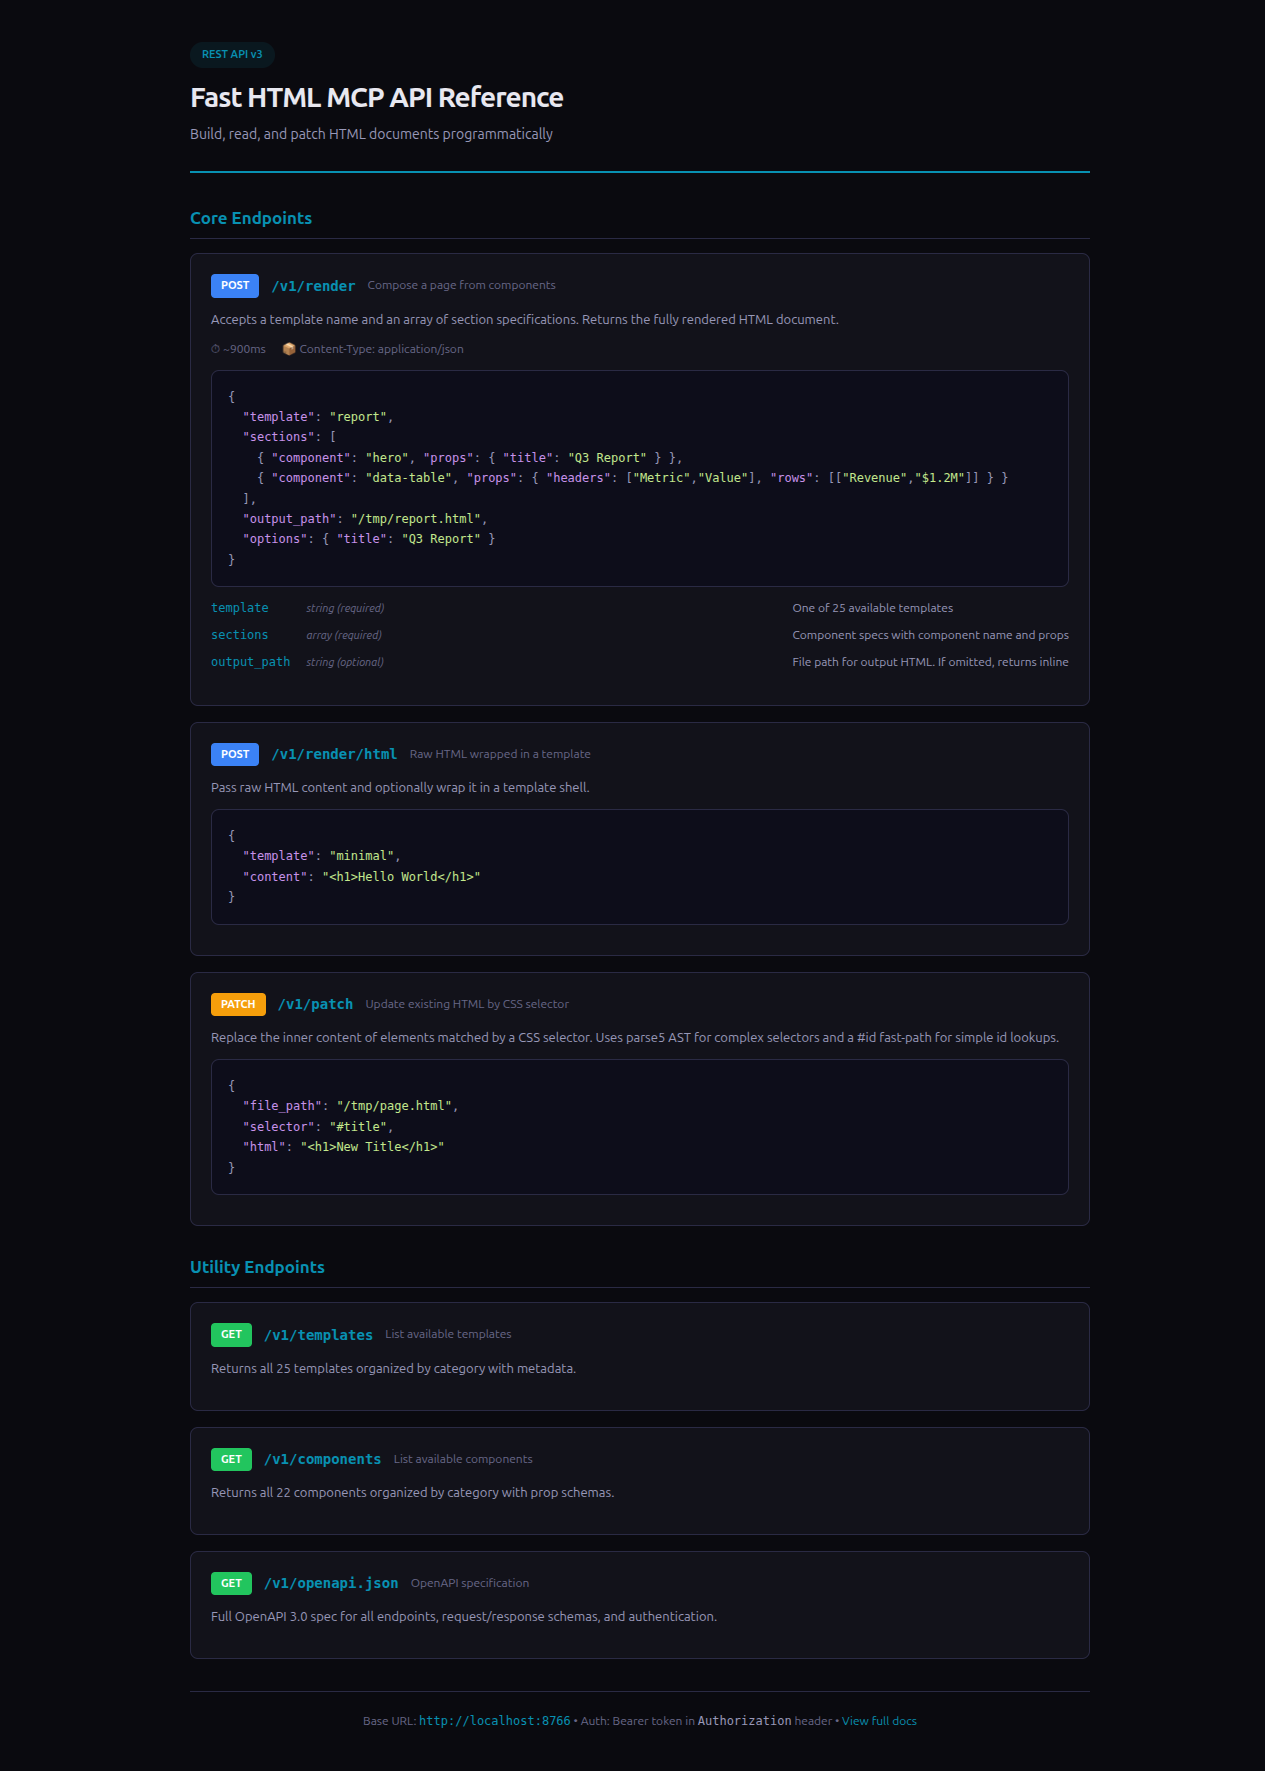Click the "hero" component code line
Viewport: 1265px width, 1771px height.
tap(469, 458)
